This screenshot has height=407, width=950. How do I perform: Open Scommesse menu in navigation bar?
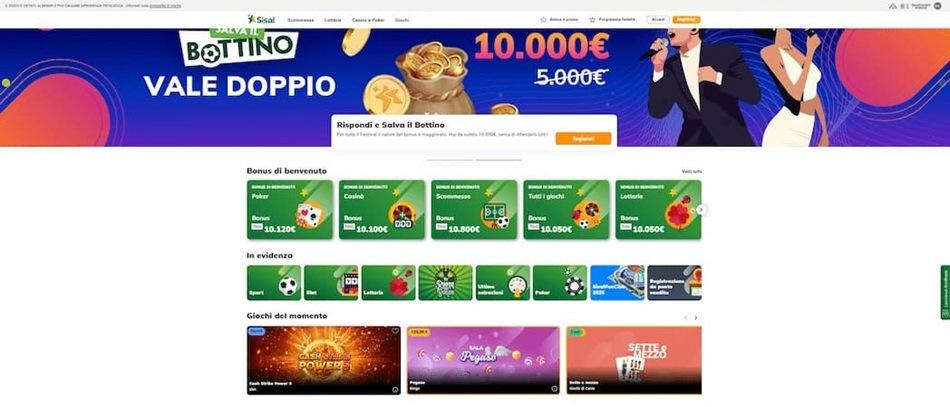[301, 20]
